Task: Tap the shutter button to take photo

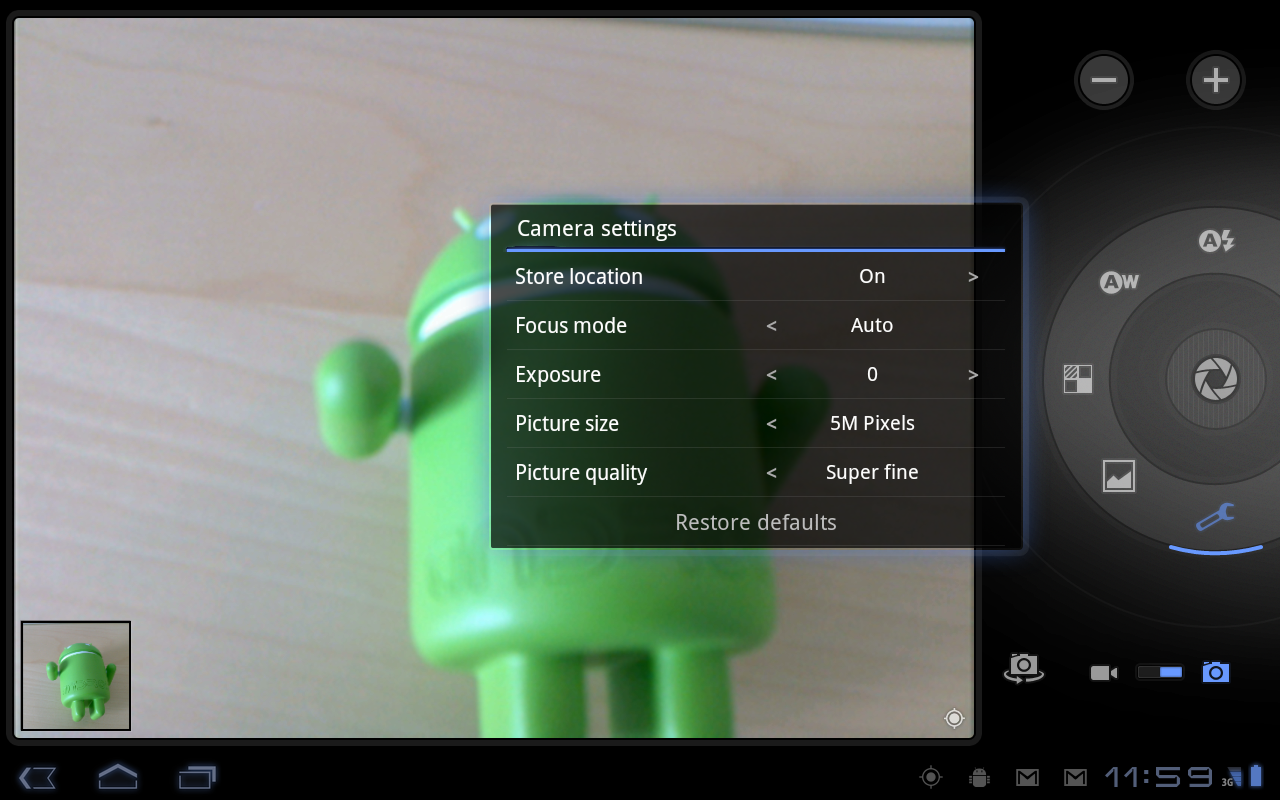Action: (1216, 379)
